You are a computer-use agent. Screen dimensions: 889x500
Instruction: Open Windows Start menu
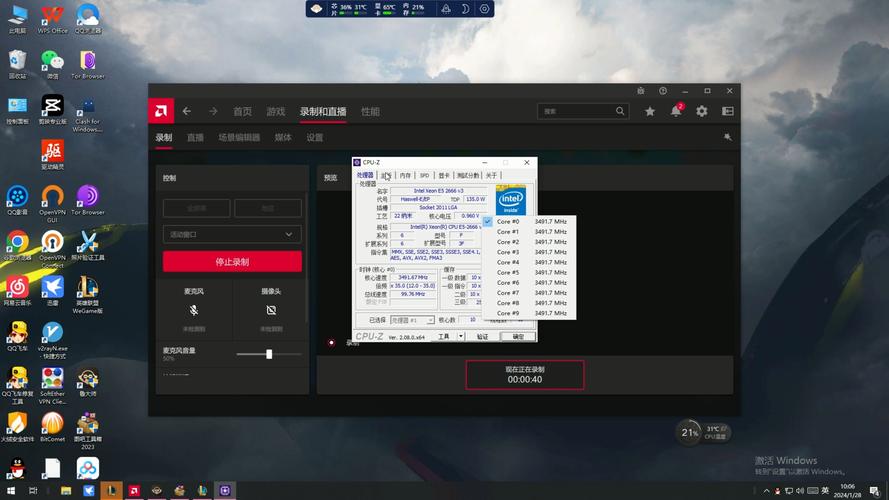coord(11,490)
